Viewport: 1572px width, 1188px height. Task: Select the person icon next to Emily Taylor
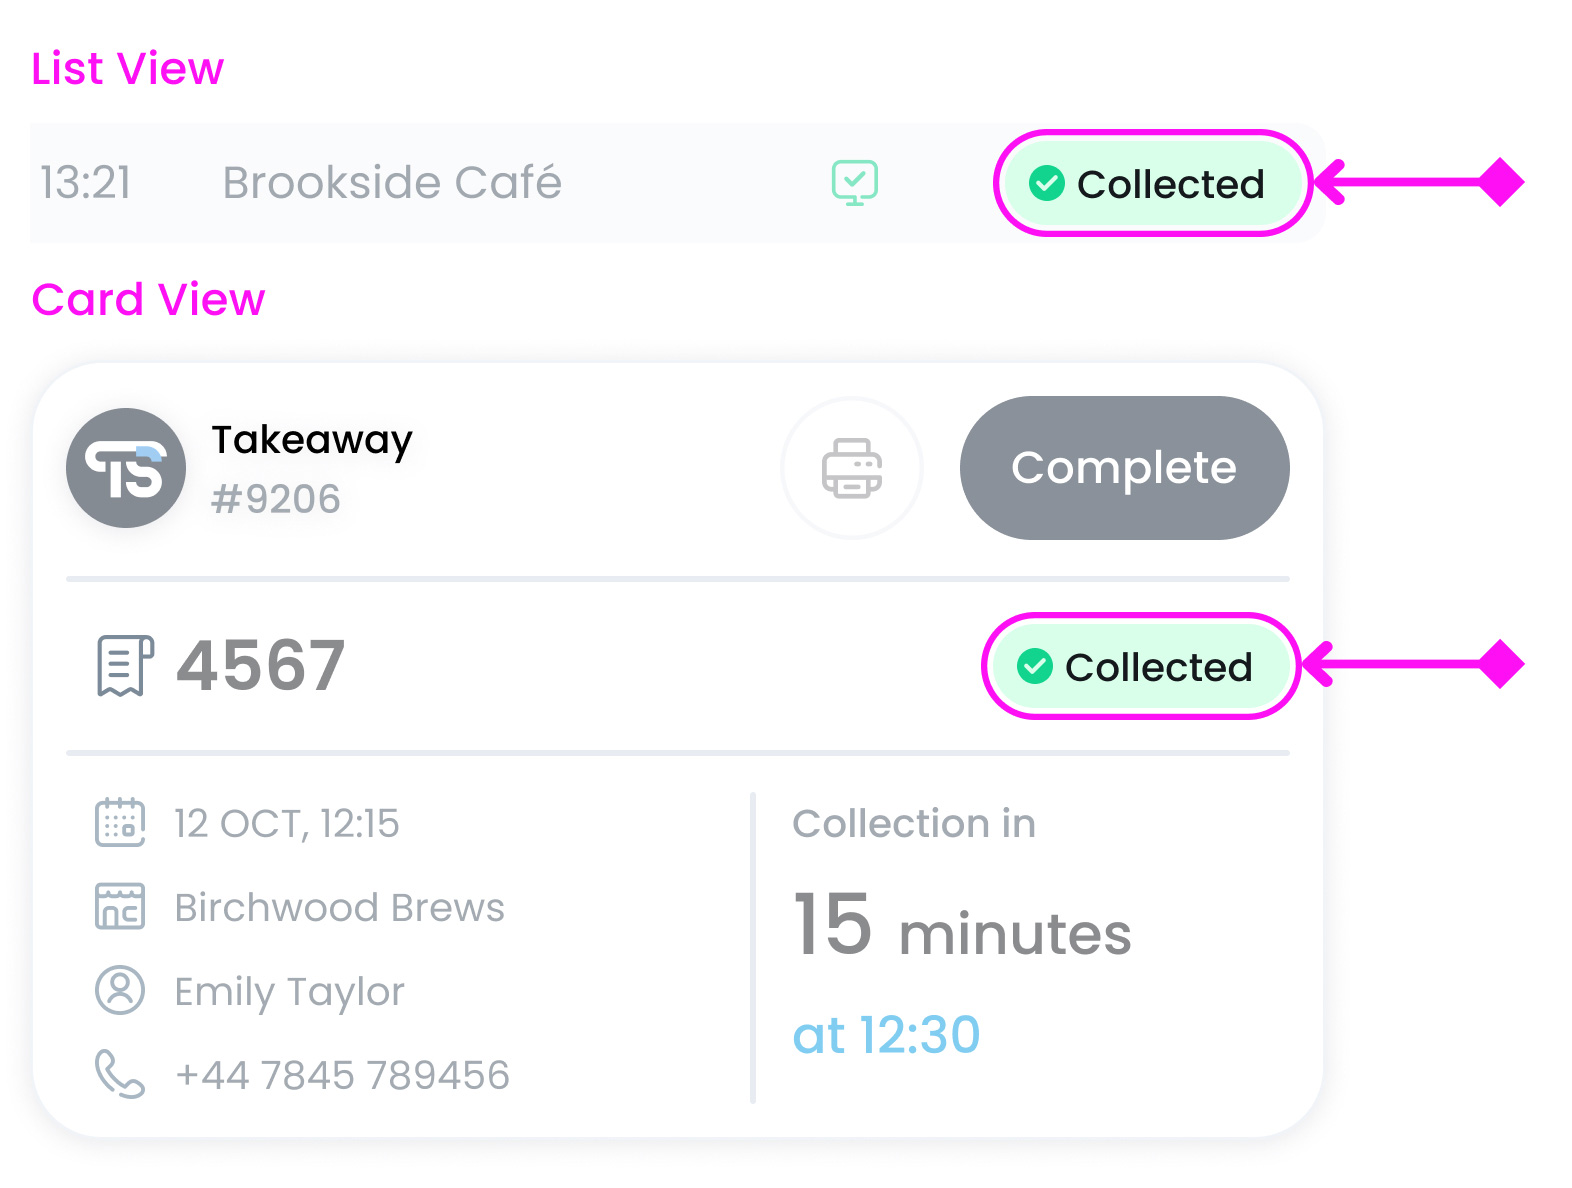click(119, 990)
